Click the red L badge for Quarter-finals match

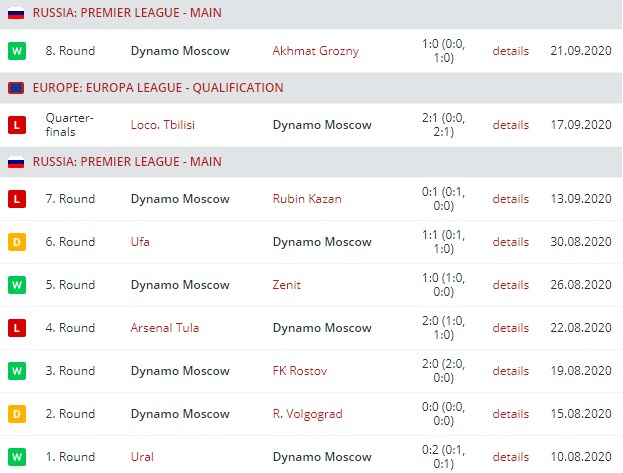click(x=16, y=125)
